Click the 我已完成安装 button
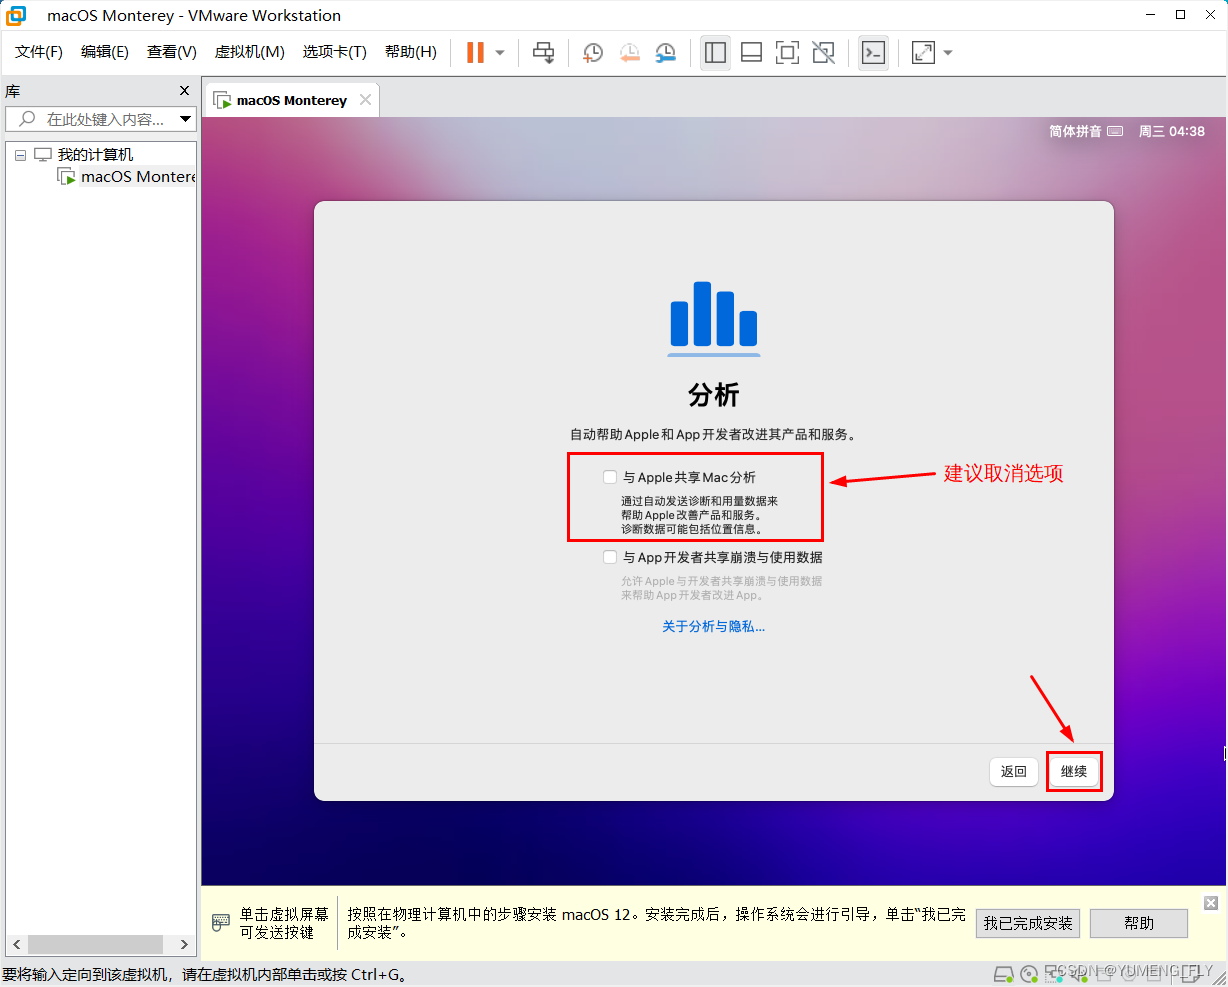 click(1028, 923)
